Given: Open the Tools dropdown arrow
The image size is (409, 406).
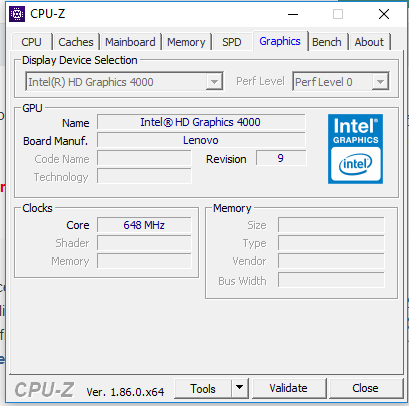Looking at the screenshot, I should point(239,388).
